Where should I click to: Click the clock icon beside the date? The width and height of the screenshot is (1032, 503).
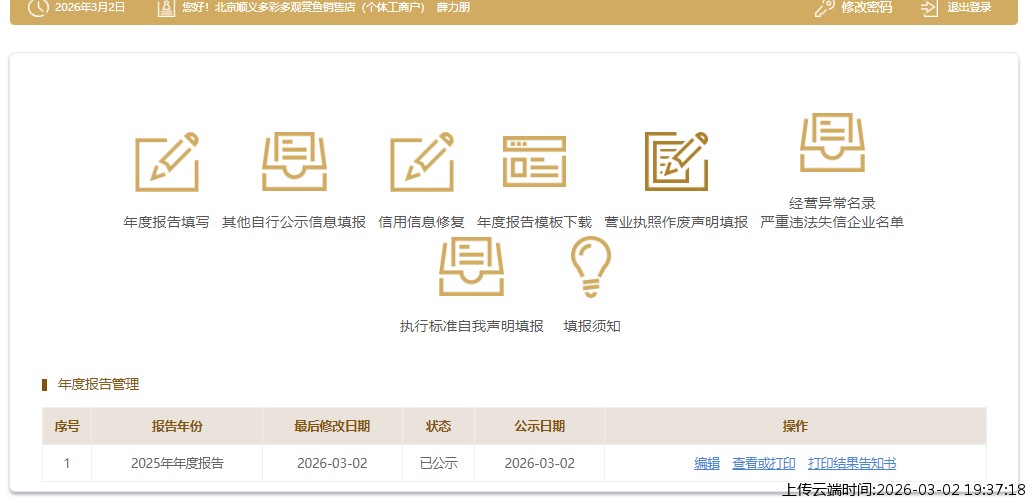pyautogui.click(x=37, y=8)
